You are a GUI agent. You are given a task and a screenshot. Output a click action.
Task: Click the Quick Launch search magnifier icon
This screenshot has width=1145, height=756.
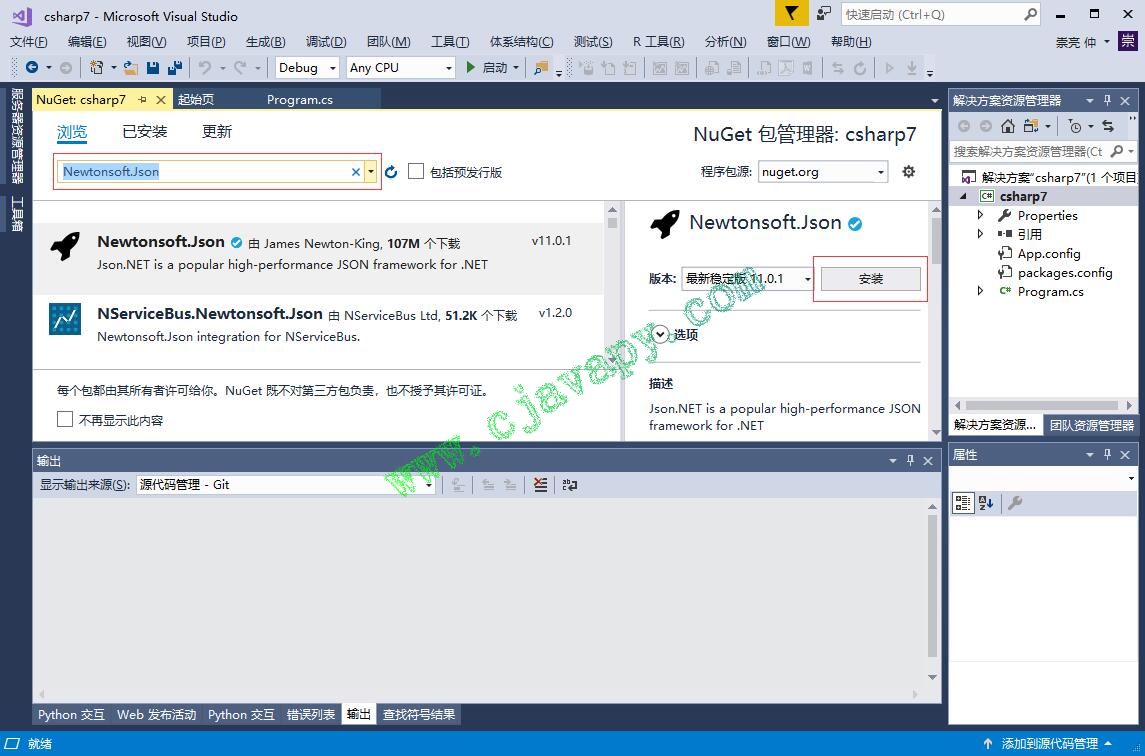(x=1030, y=14)
